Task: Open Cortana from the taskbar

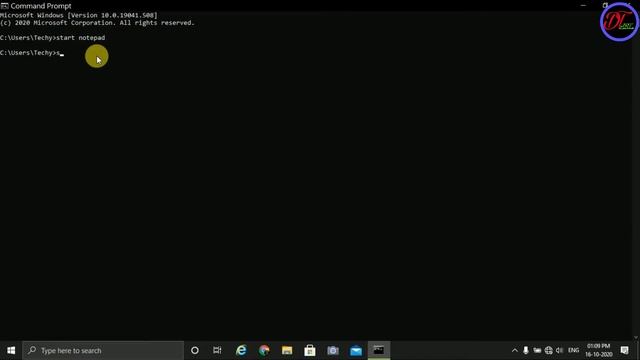Action: click(195, 350)
